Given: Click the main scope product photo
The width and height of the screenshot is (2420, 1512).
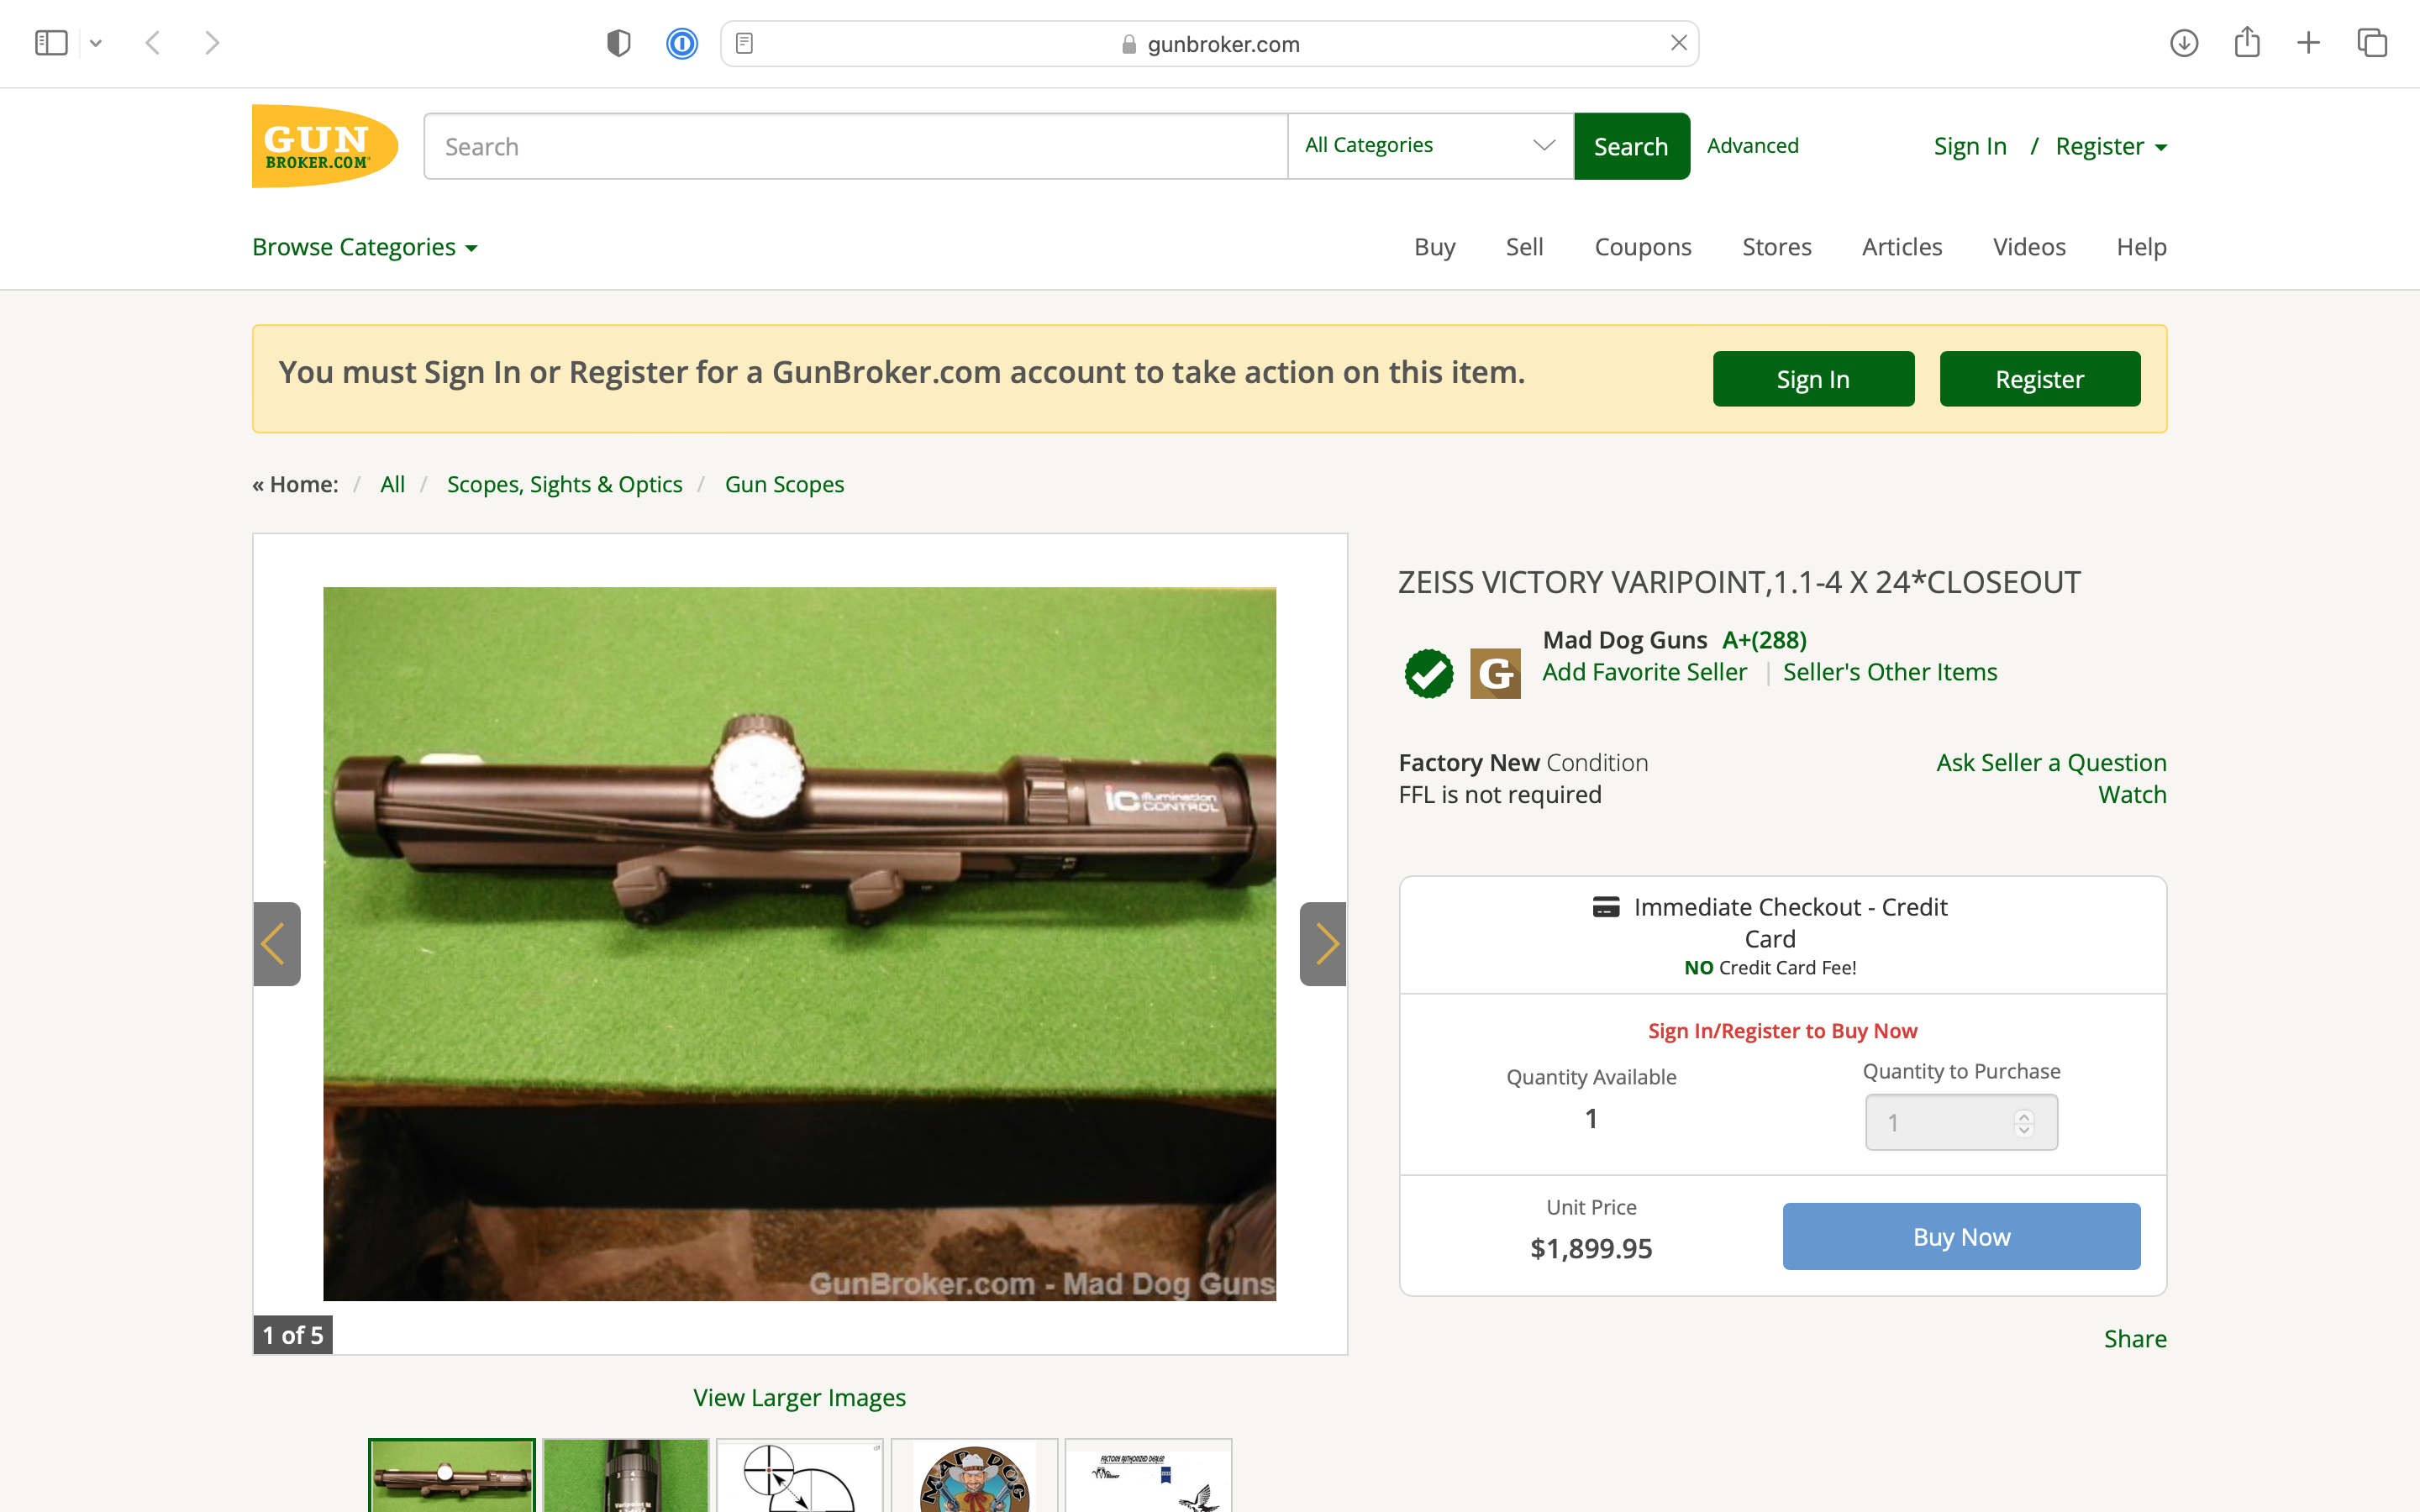Looking at the screenshot, I should (x=799, y=943).
